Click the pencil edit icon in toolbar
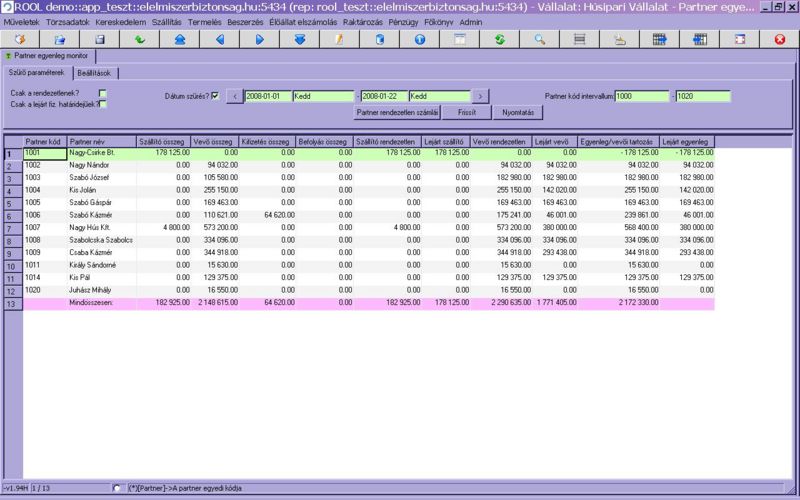Image resolution: width=800 pixels, height=500 pixels. pyautogui.click(x=339, y=40)
